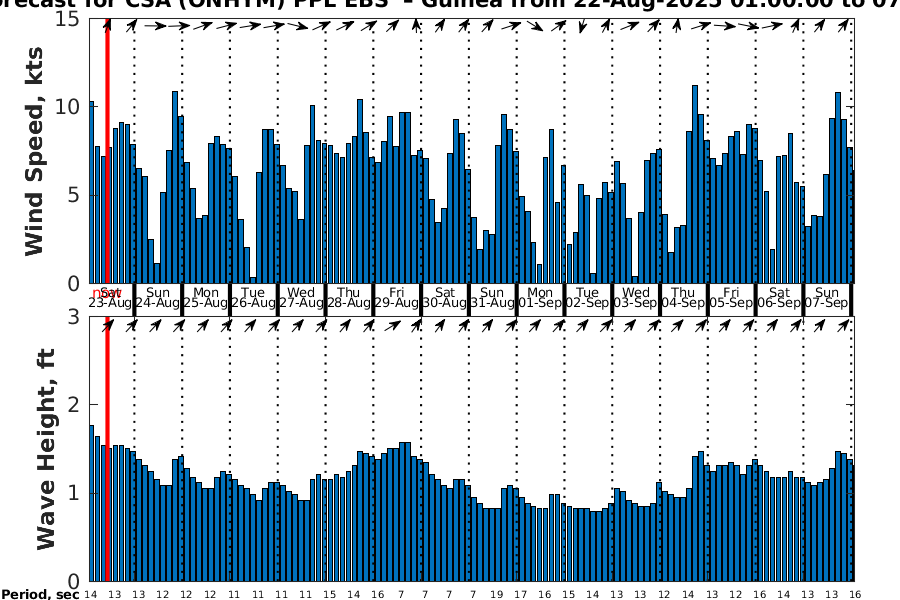Click the '10' tick on wind speed axis
Screen dimensions: 900x600
tap(68, 107)
